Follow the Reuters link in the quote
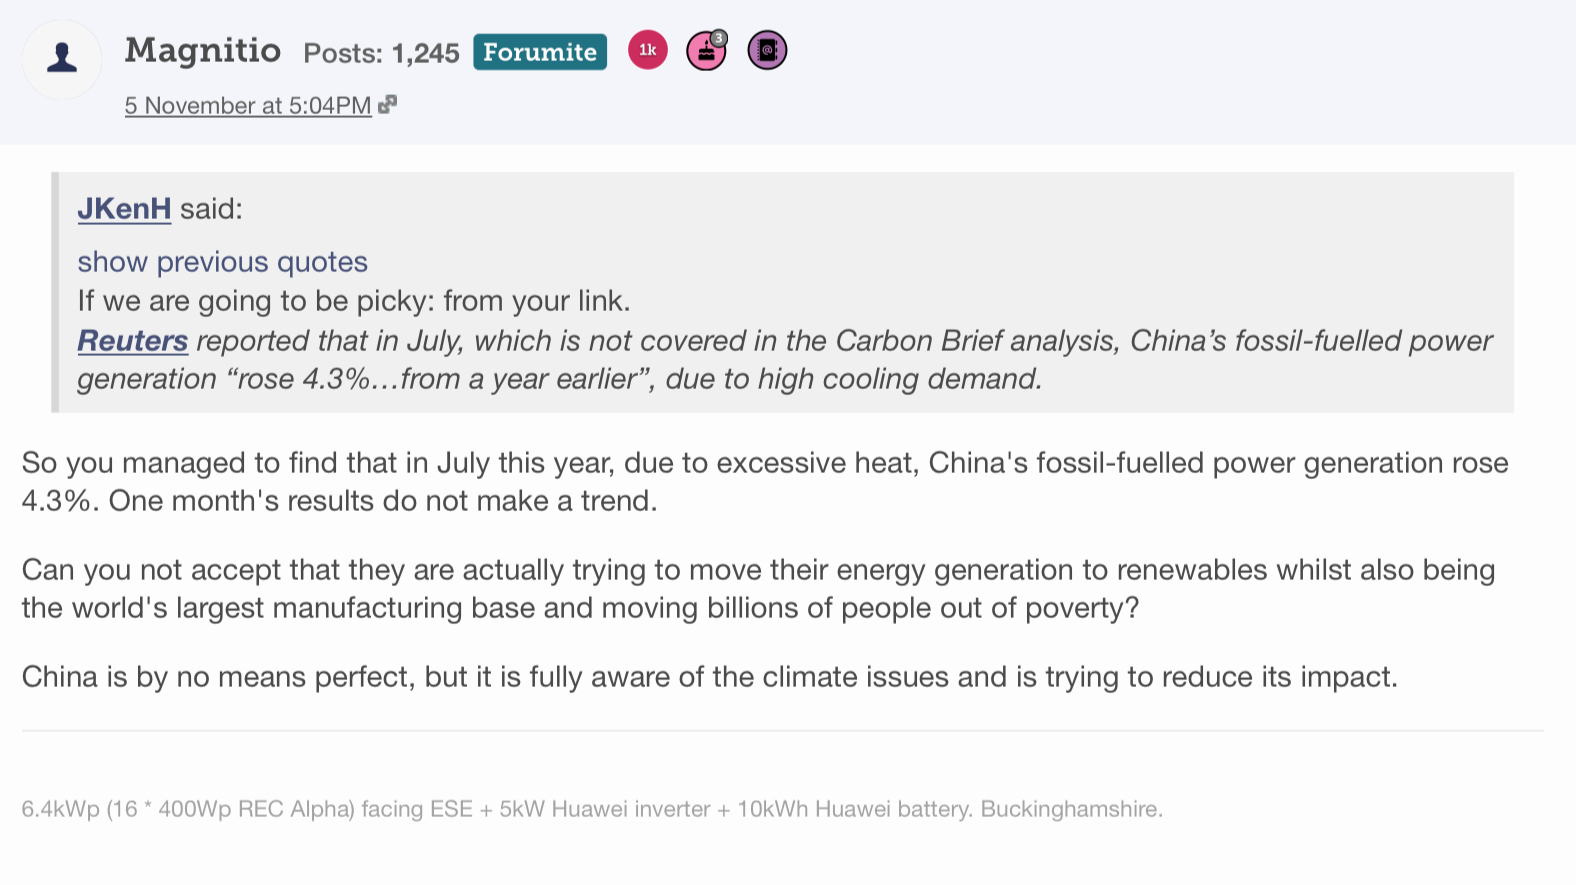The width and height of the screenshot is (1576, 885). click(x=132, y=341)
